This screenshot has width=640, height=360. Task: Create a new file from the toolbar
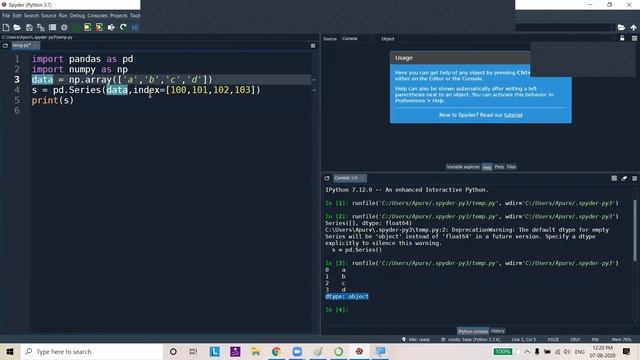point(6,27)
